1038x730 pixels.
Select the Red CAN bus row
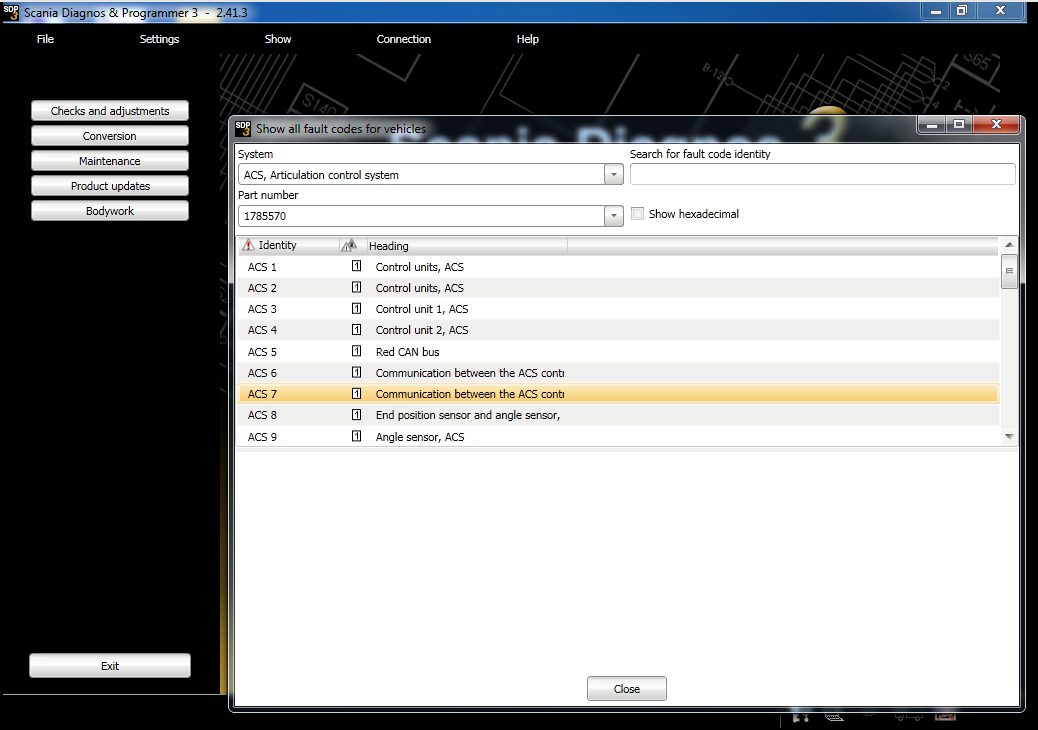click(x=618, y=351)
